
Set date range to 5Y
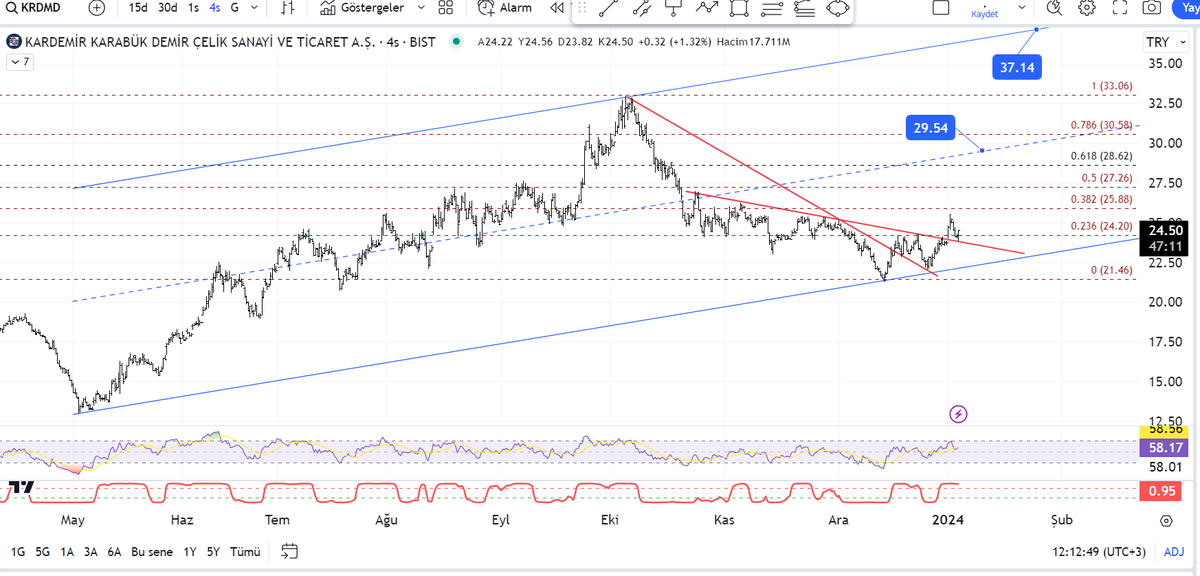tap(213, 552)
